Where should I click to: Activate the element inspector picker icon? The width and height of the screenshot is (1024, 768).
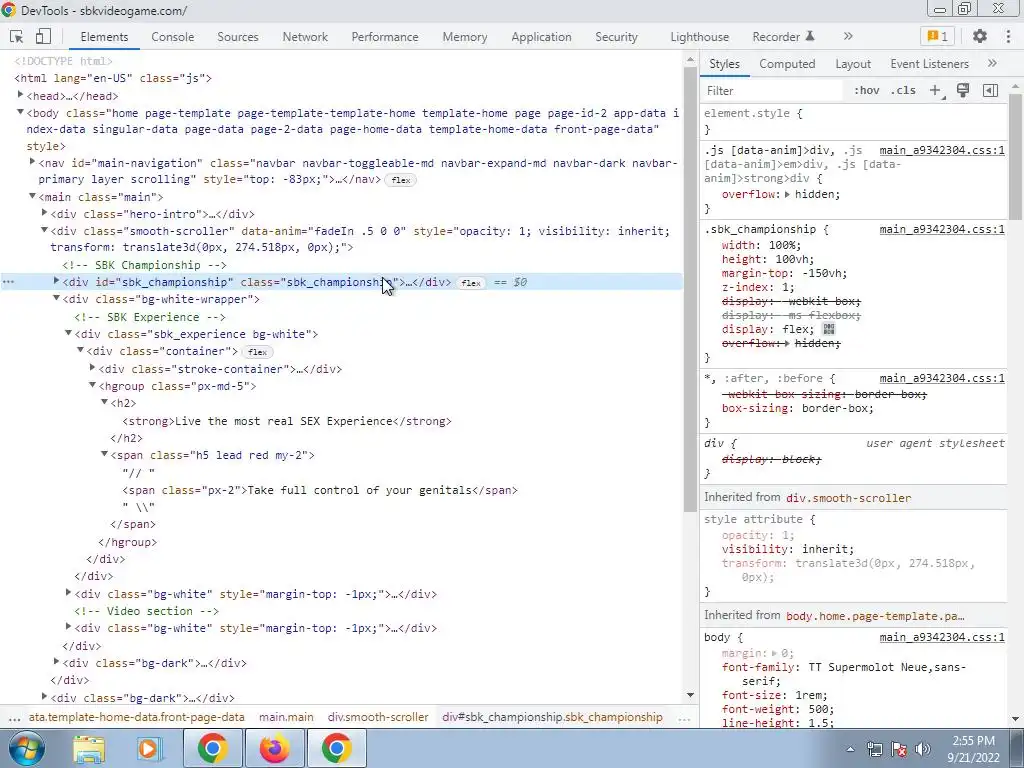click(x=16, y=37)
